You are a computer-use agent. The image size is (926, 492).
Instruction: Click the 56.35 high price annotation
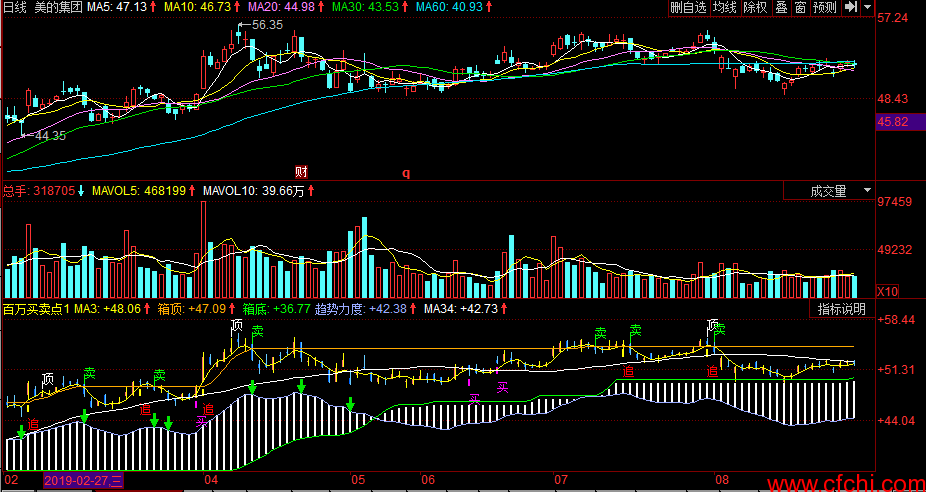267,25
